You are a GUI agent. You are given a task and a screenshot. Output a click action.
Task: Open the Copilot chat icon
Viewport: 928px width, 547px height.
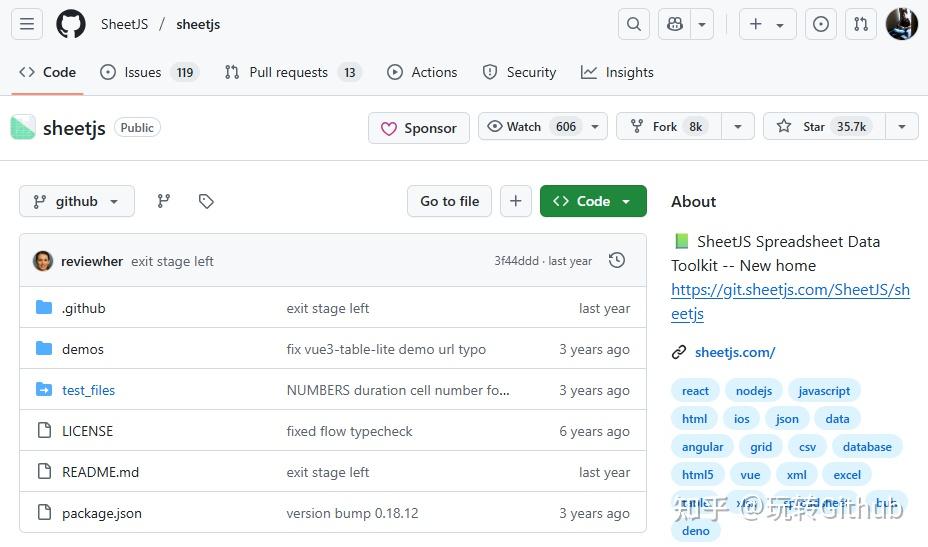674,24
